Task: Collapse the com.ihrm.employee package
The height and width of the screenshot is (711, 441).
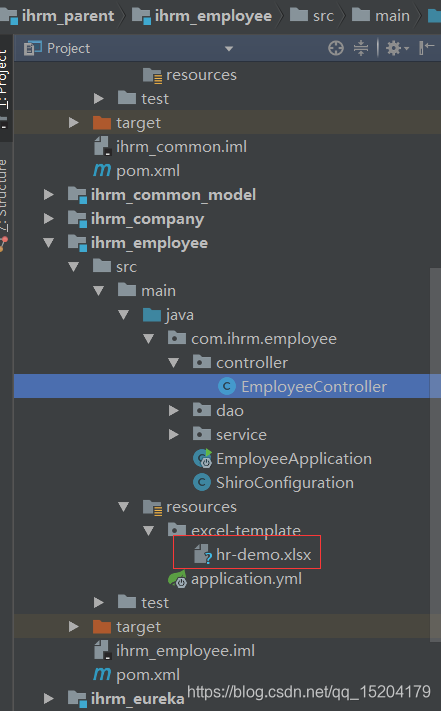Action: coord(148,339)
